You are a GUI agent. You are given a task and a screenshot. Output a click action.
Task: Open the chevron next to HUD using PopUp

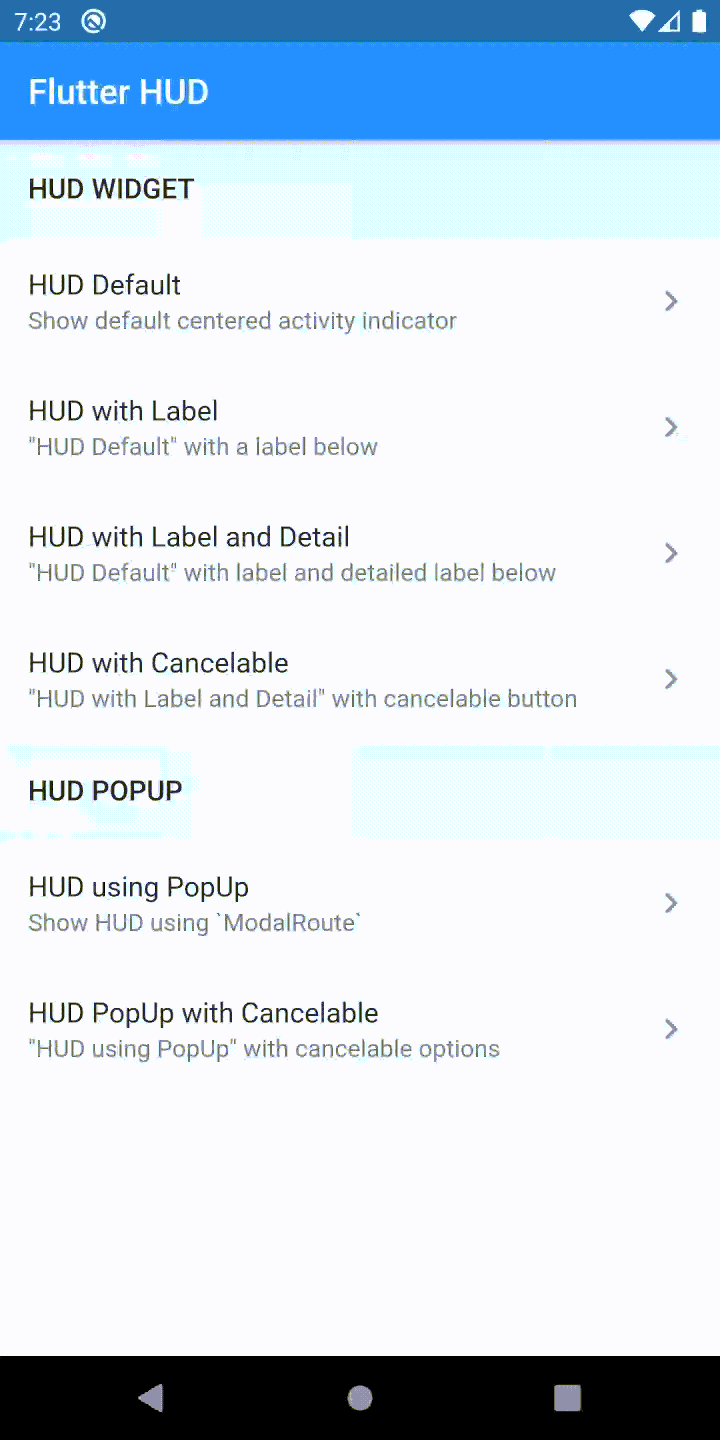click(671, 903)
